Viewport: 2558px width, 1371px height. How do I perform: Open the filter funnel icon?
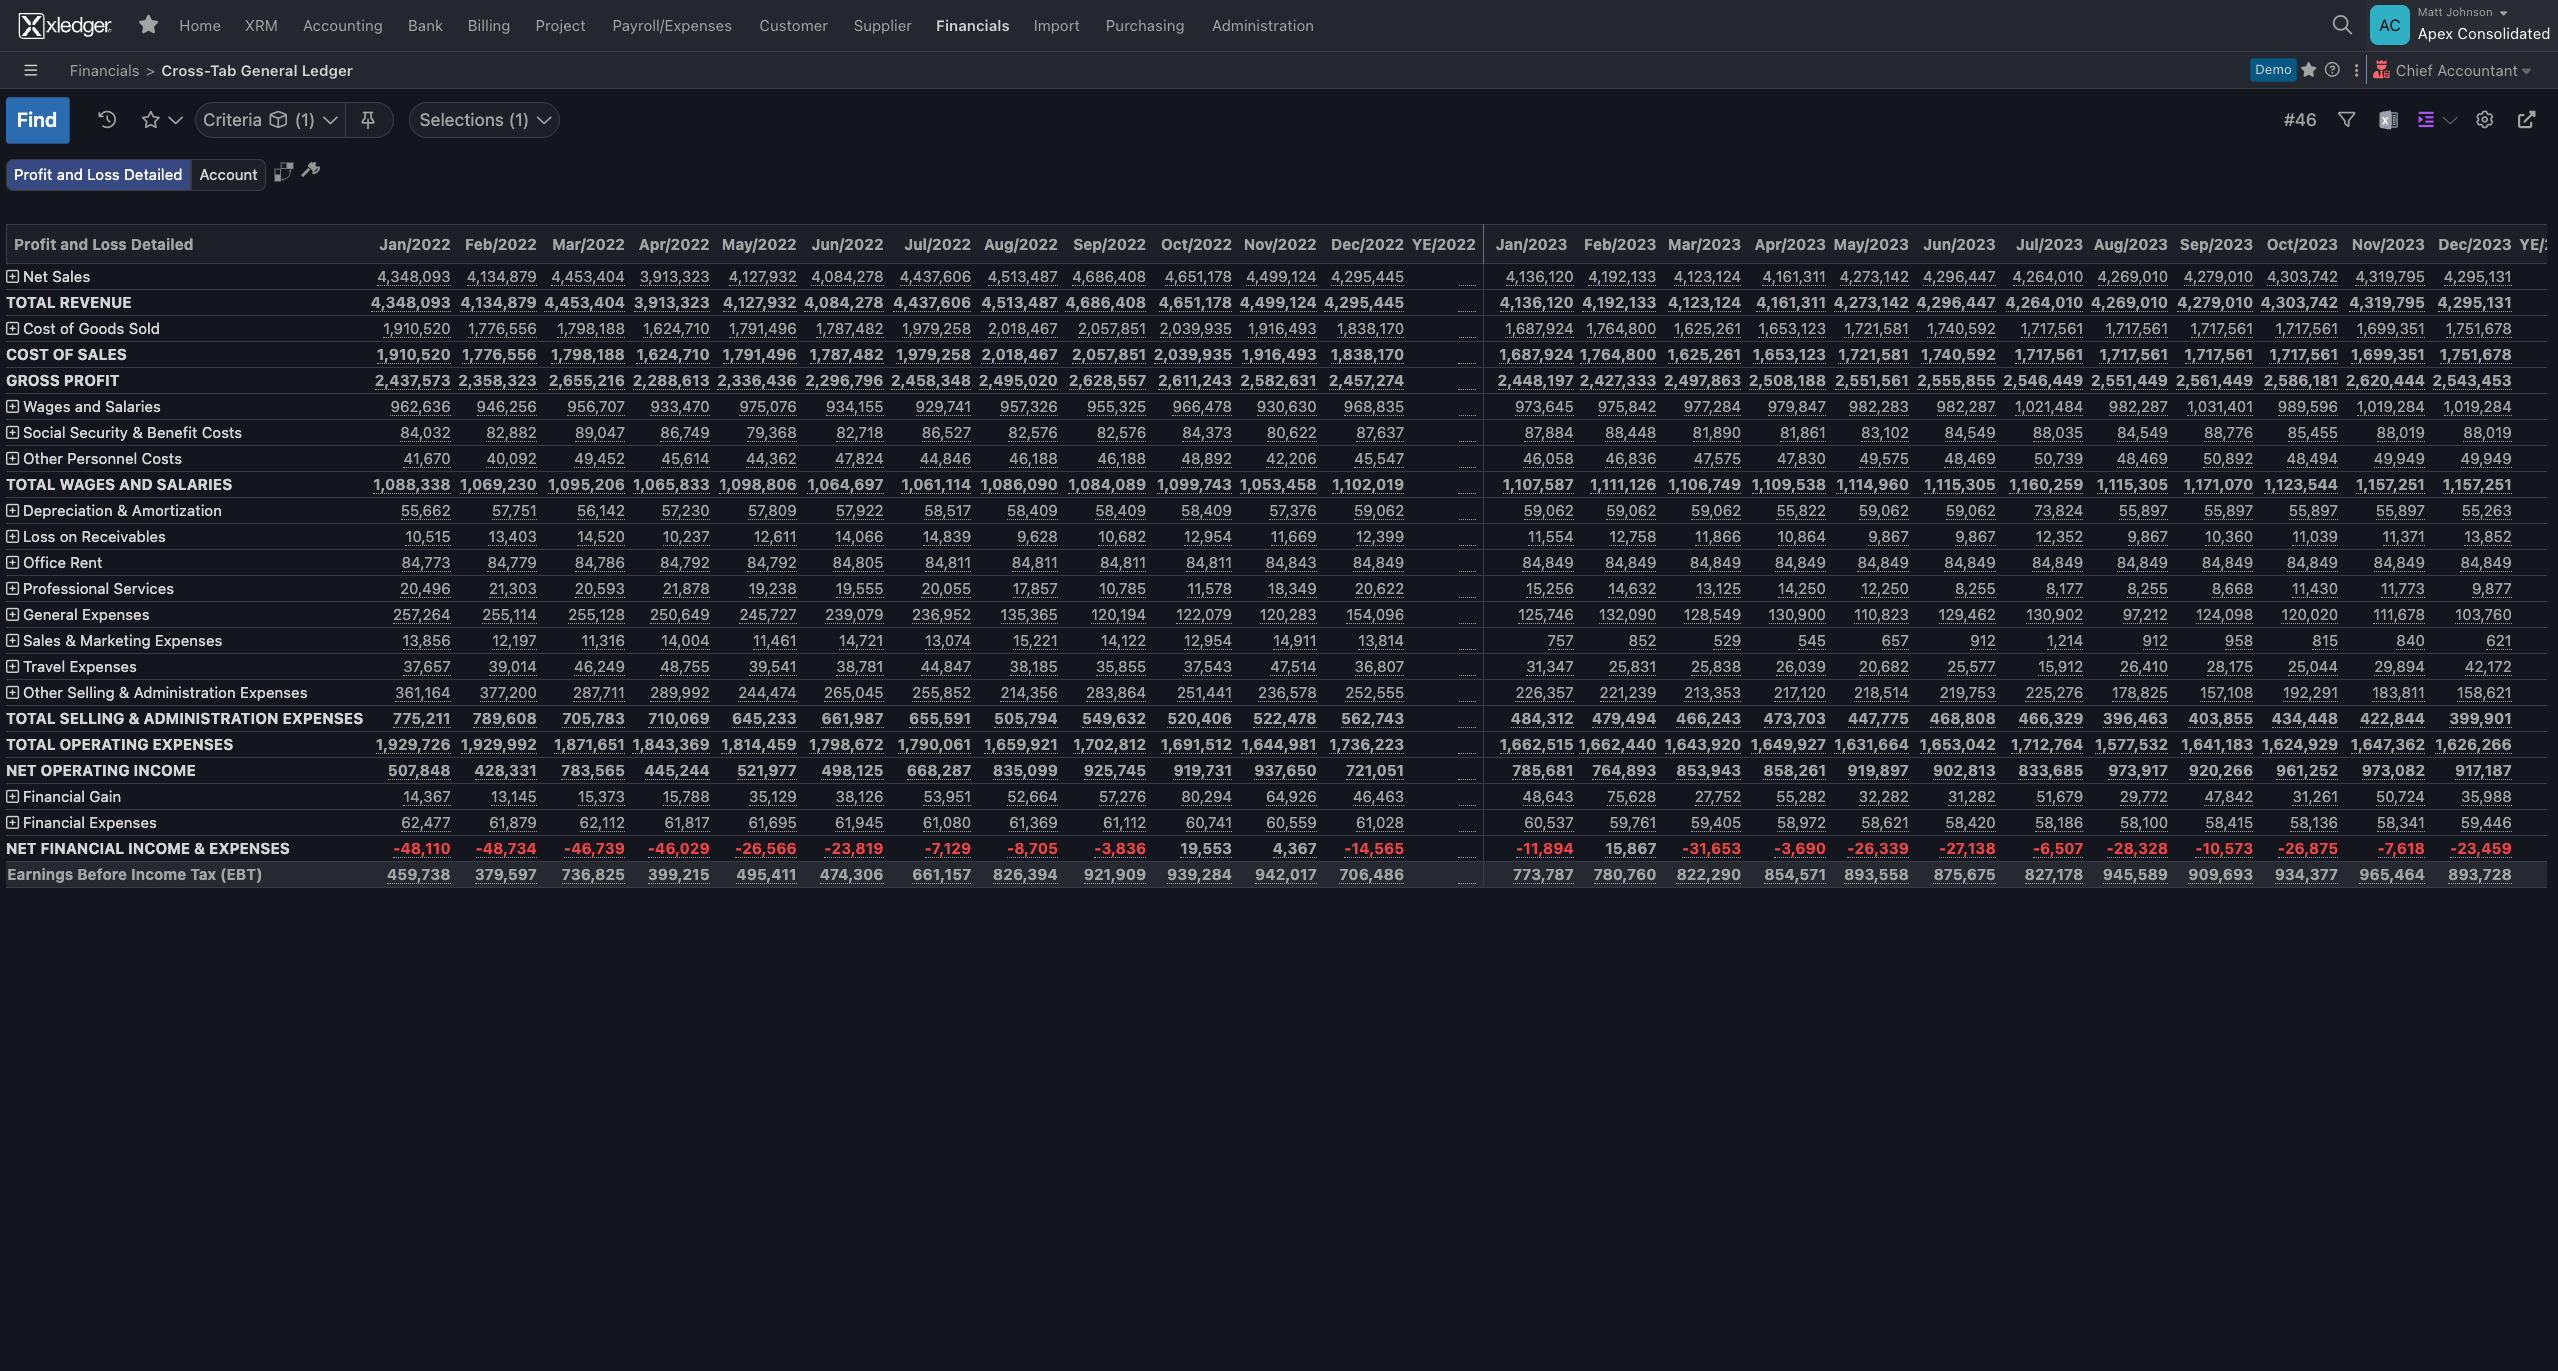(x=2346, y=119)
